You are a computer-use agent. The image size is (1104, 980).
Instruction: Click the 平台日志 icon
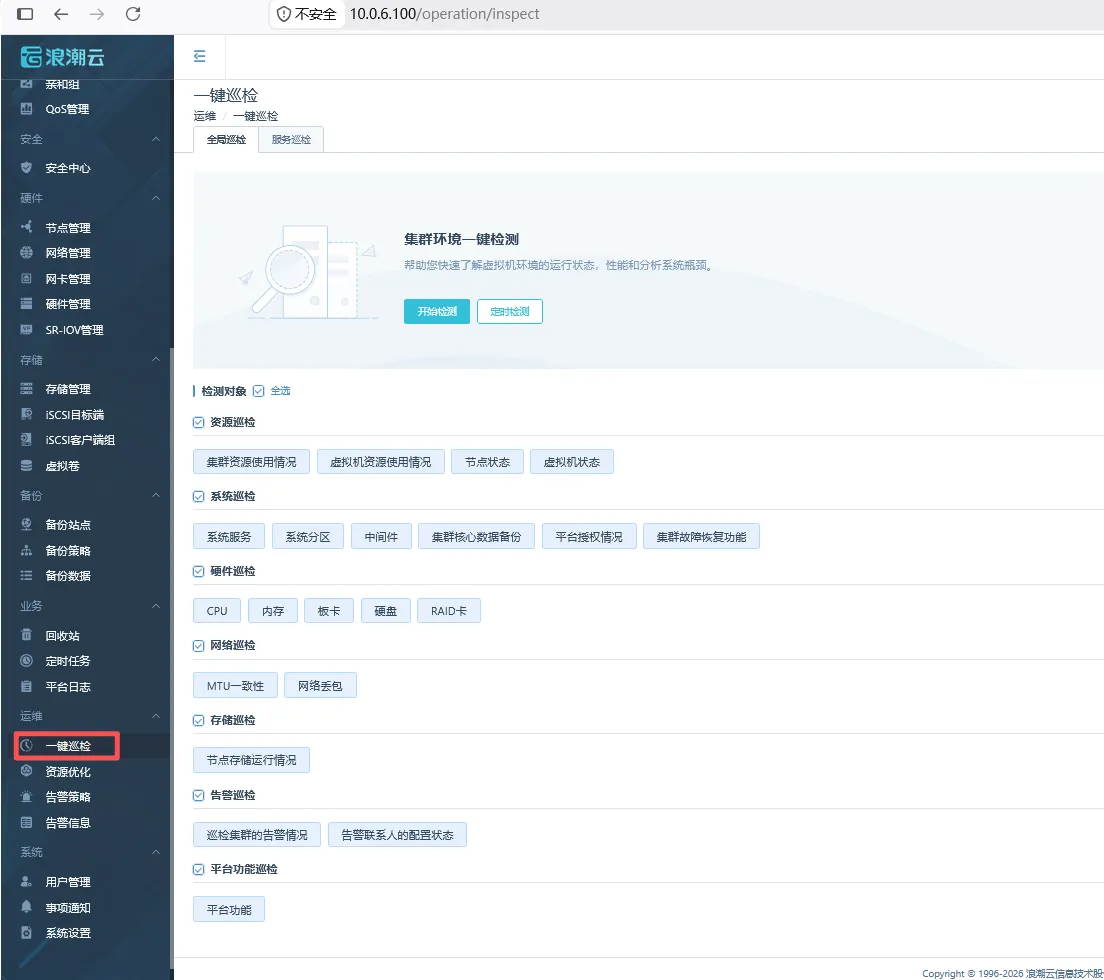[x=26, y=686]
